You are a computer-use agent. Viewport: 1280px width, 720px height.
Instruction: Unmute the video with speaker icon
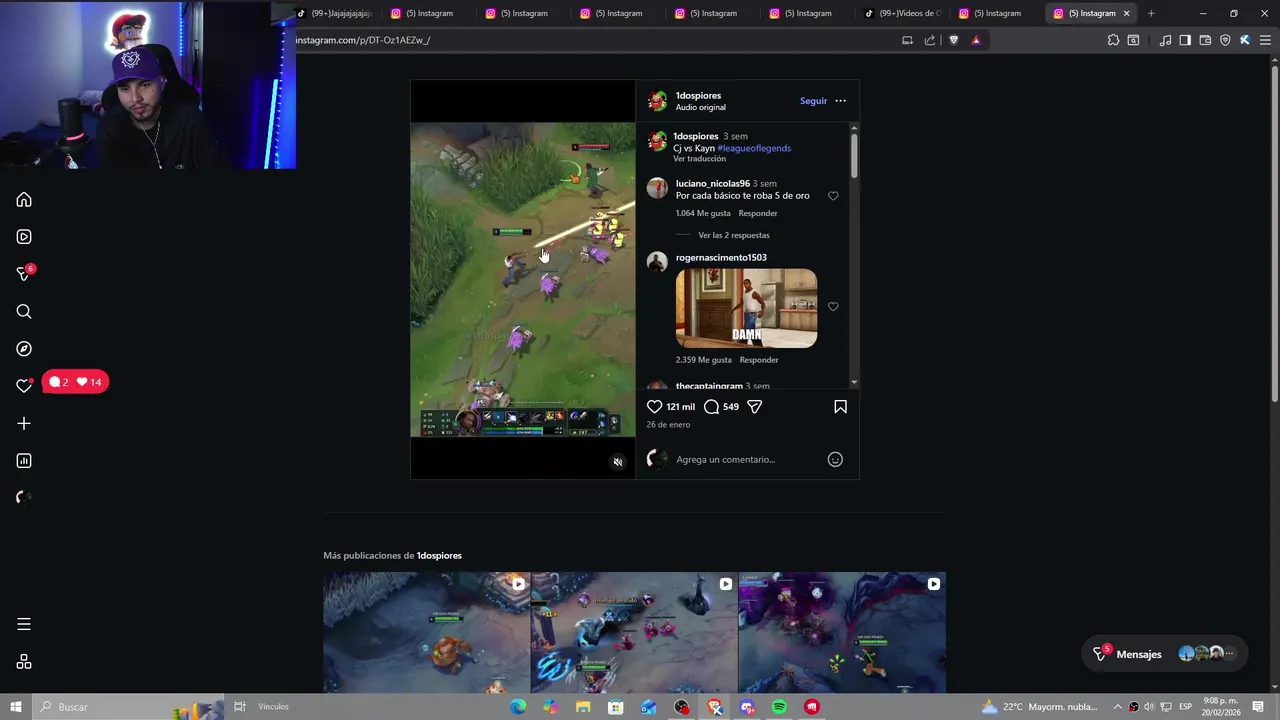pyautogui.click(x=618, y=462)
